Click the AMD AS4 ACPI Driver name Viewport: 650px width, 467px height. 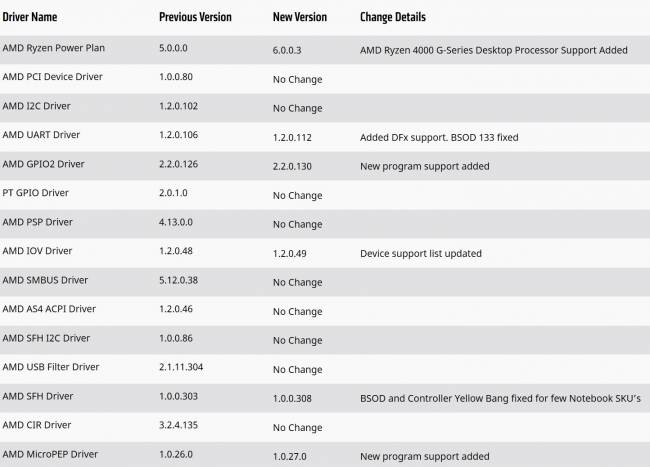[49, 309]
